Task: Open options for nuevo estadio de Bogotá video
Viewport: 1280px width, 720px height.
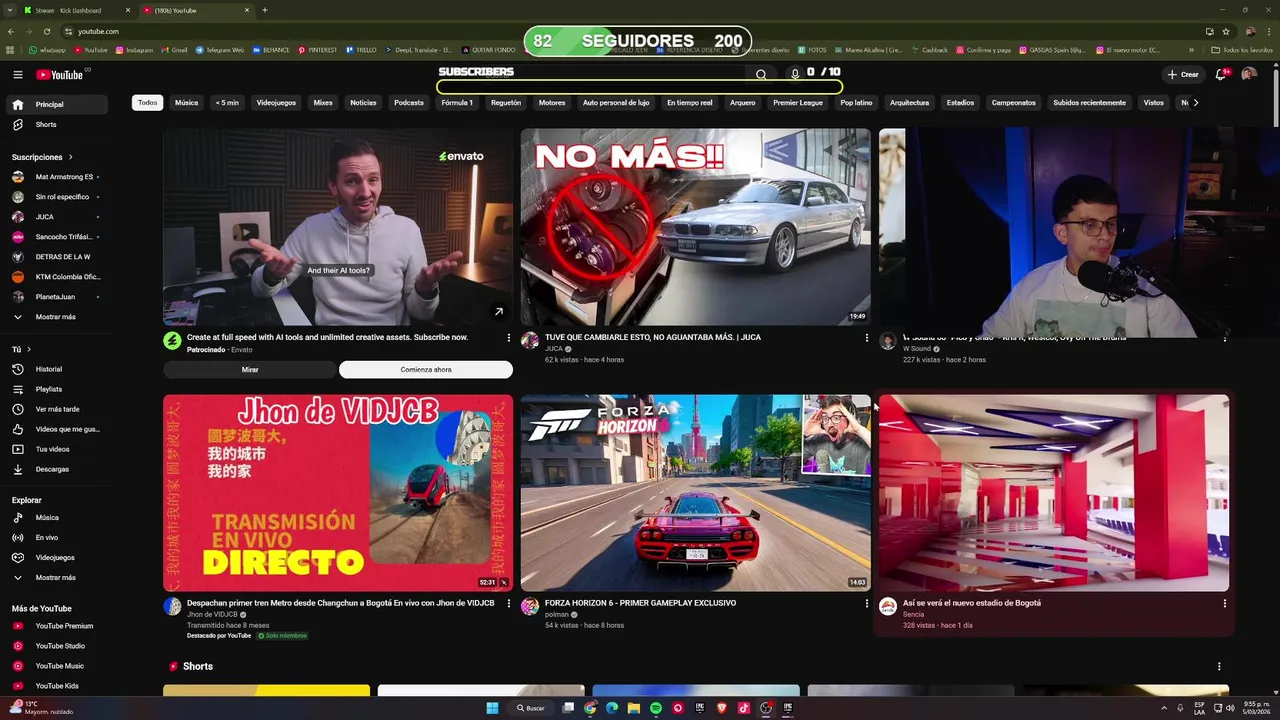Action: (x=1224, y=603)
